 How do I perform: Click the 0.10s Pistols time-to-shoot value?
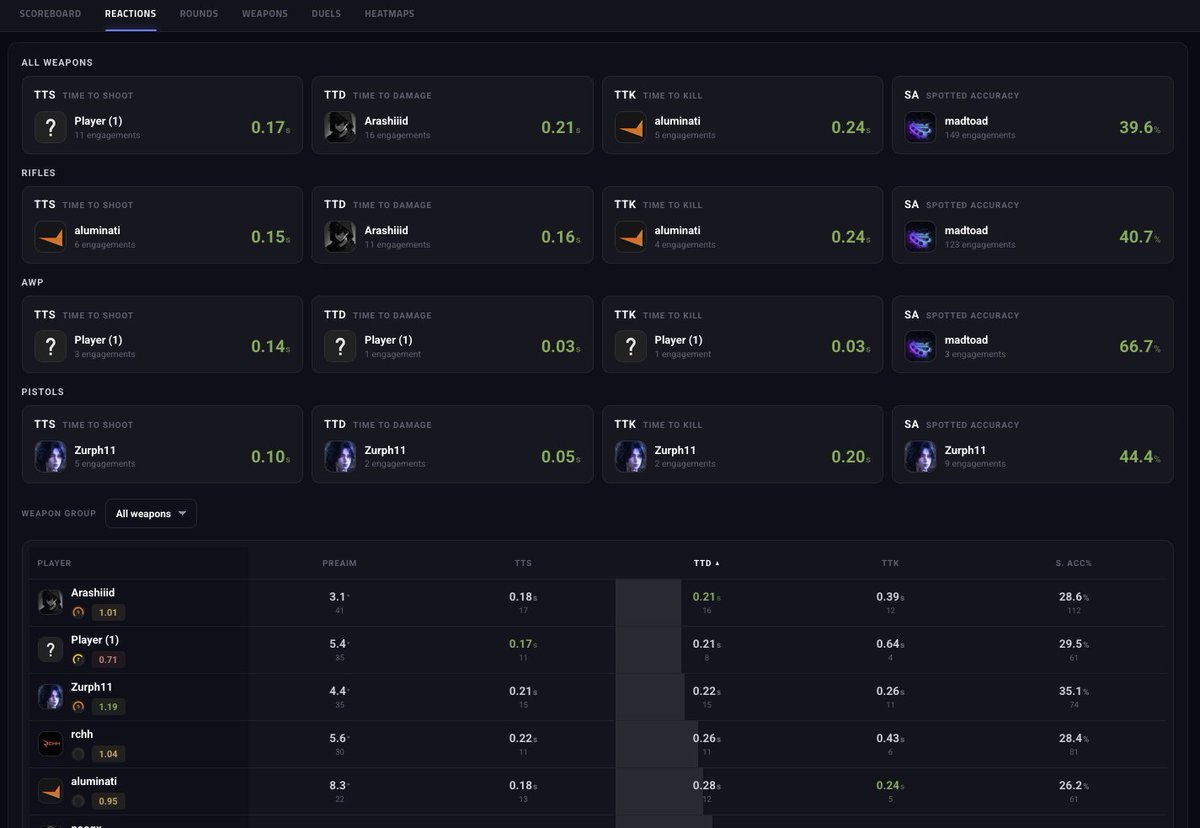pyautogui.click(x=270, y=457)
